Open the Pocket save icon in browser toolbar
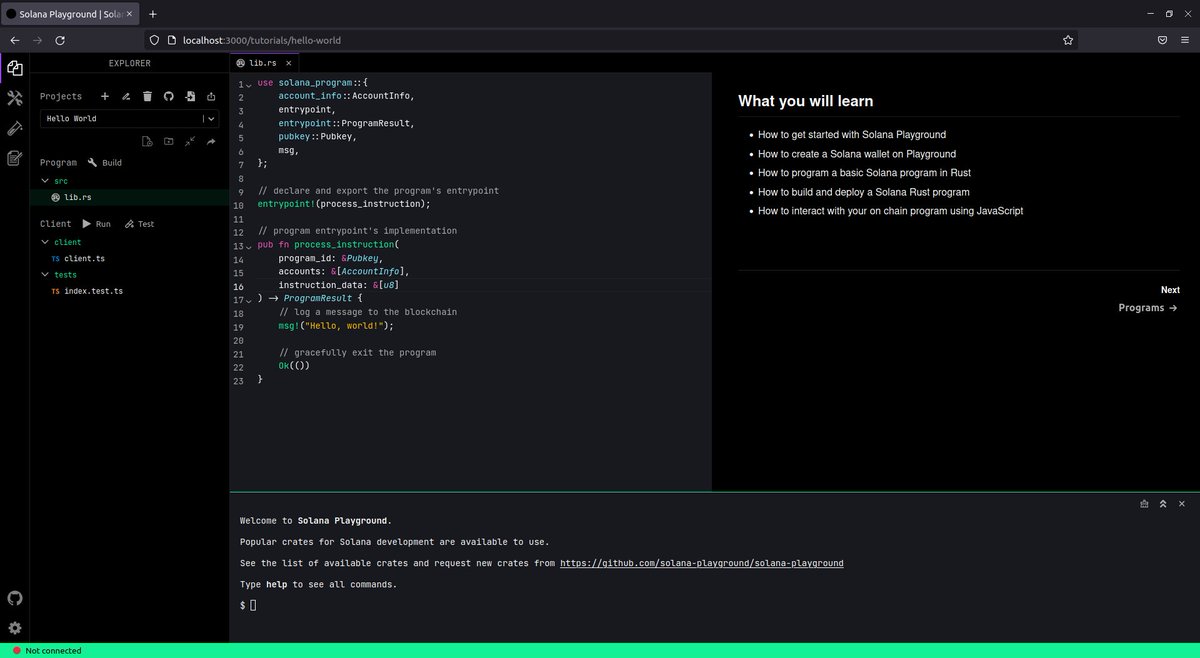Image resolution: width=1200 pixels, height=658 pixels. point(1162,40)
